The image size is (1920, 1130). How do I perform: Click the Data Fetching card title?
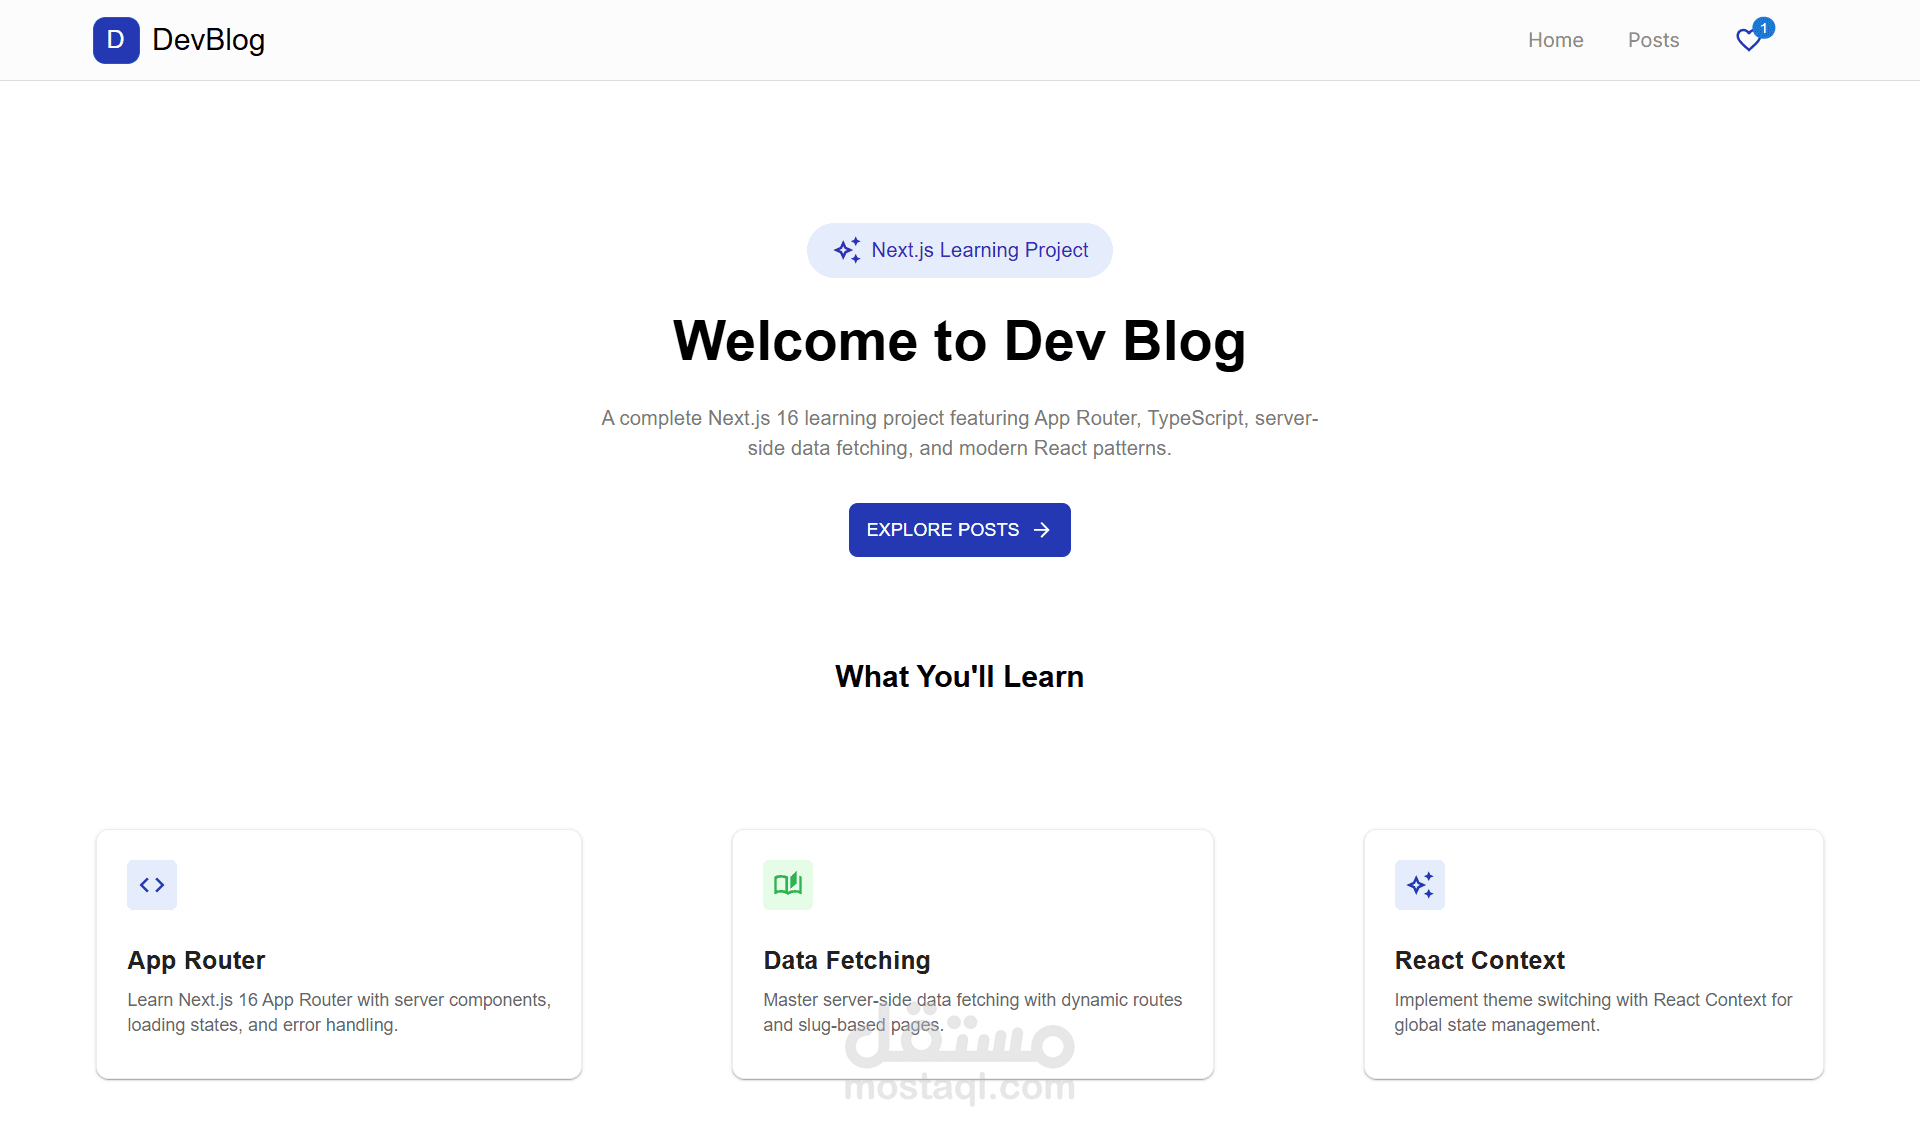[x=847, y=960]
